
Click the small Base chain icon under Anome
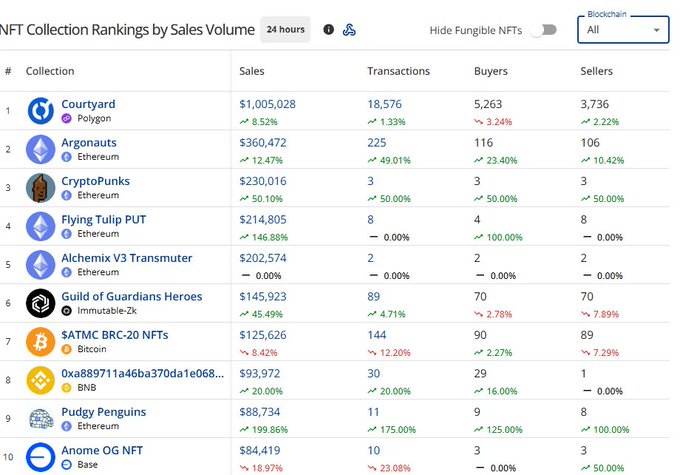[66, 465]
